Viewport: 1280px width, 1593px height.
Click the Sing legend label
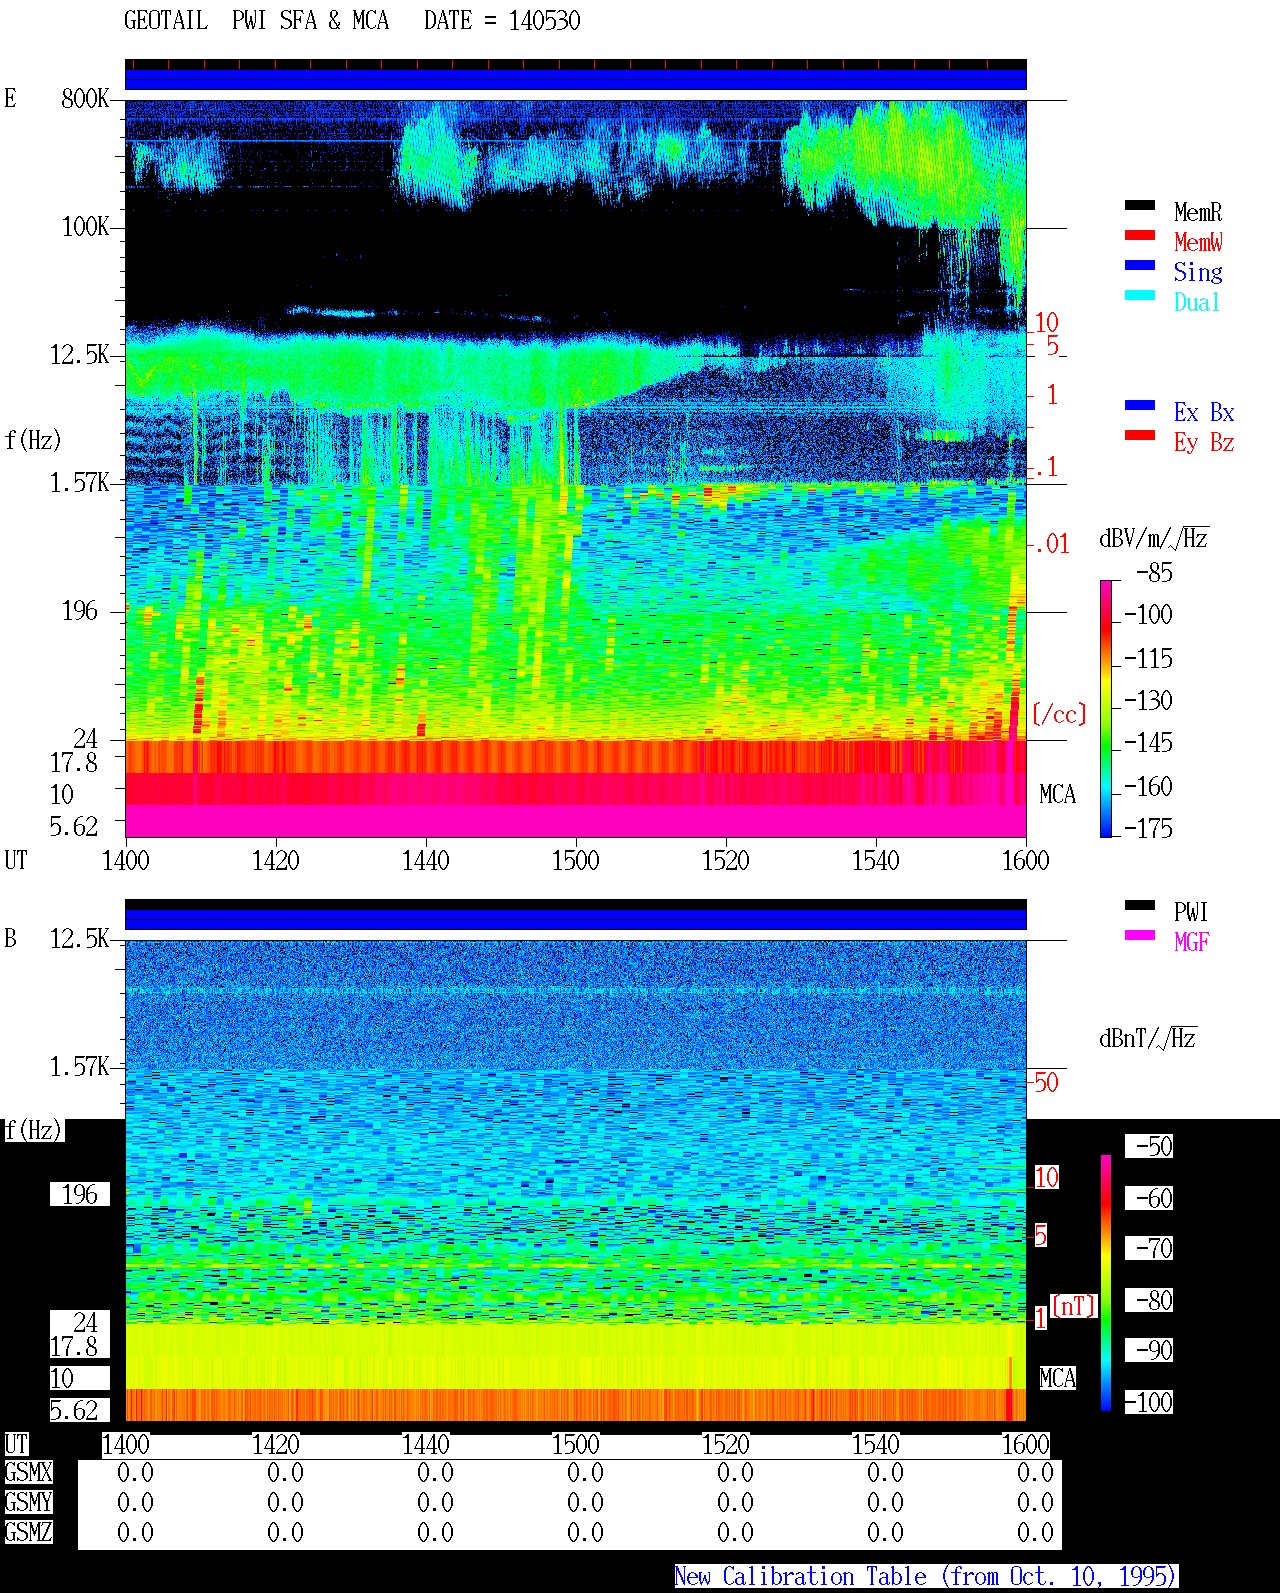pyautogui.click(x=1198, y=272)
